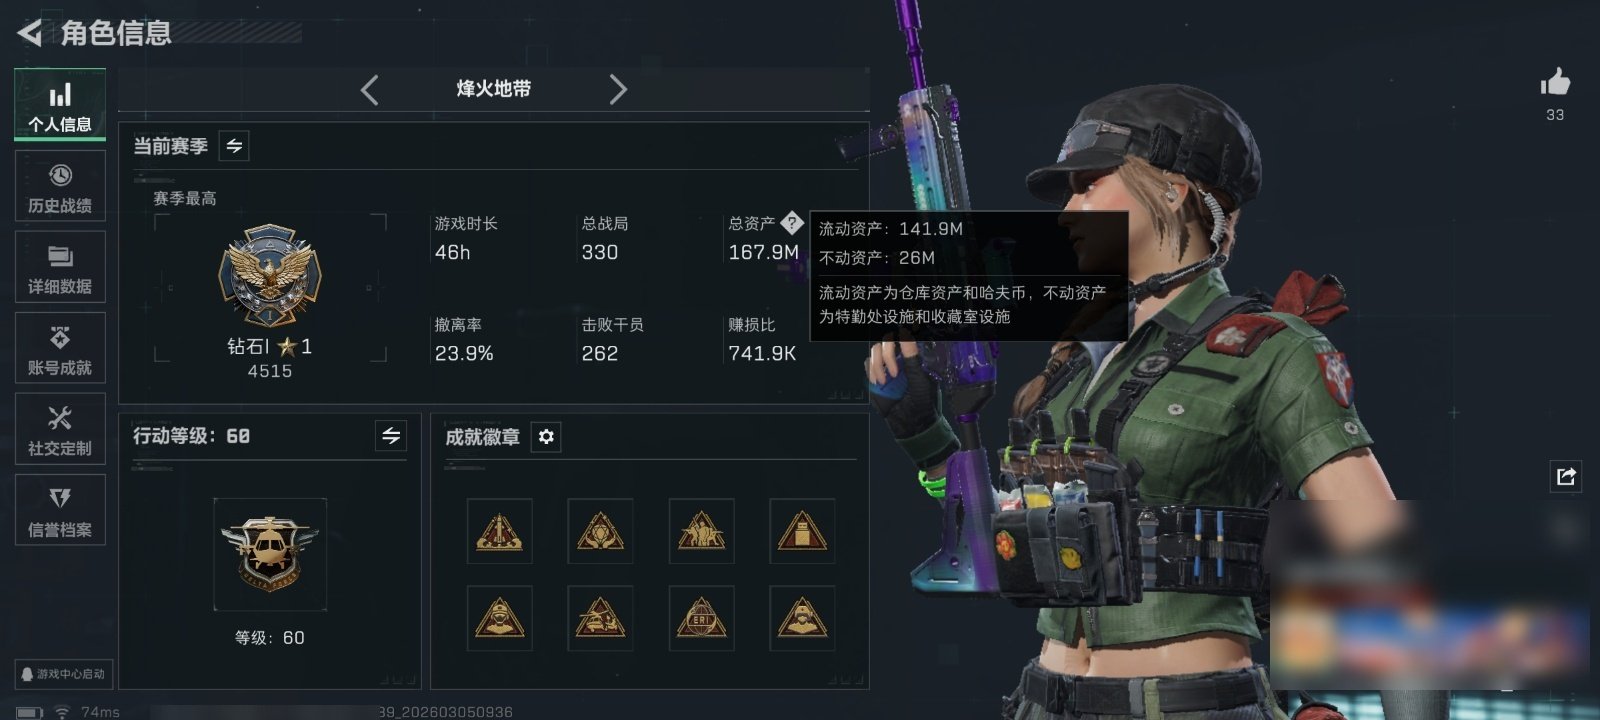
Task: Go back using the arrow beside 角色信息
Action: tap(30, 33)
